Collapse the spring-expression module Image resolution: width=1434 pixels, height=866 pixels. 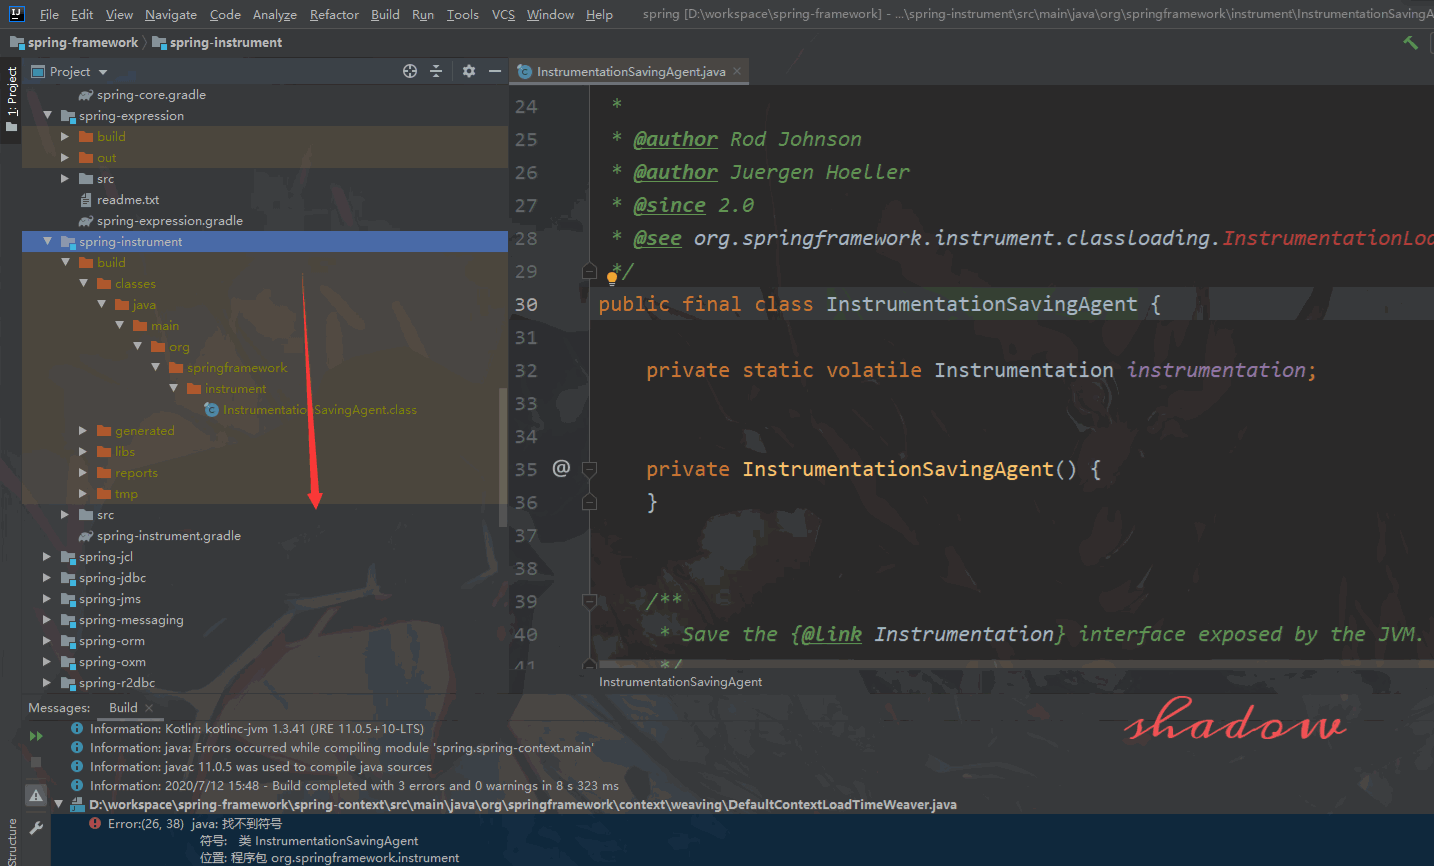pos(47,116)
